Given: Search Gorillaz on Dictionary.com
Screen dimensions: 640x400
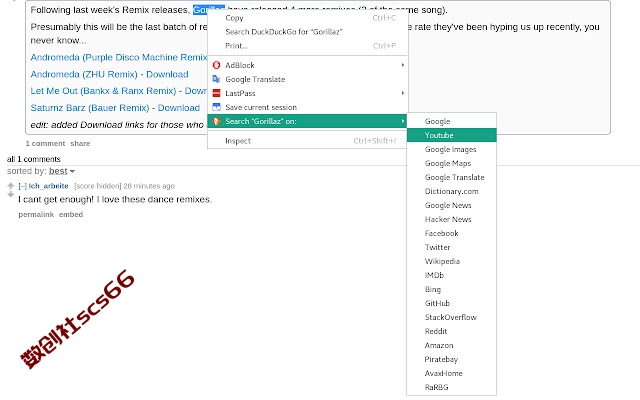Looking at the screenshot, I should click(452, 191).
